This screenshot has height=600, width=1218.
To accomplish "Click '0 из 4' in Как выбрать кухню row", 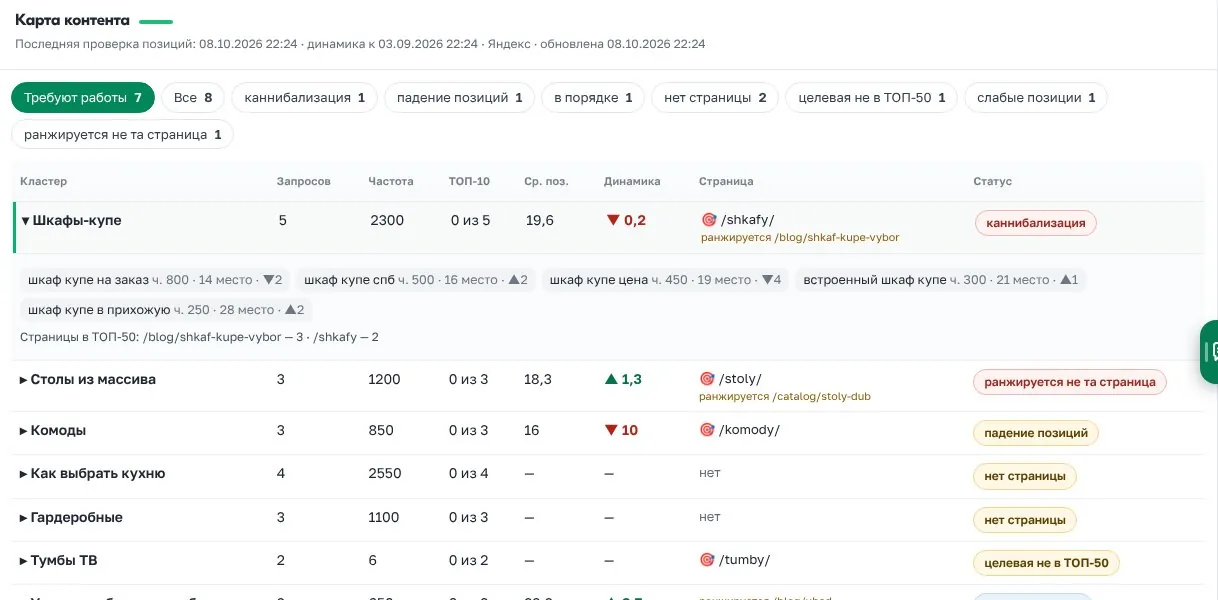I will 469,474.
